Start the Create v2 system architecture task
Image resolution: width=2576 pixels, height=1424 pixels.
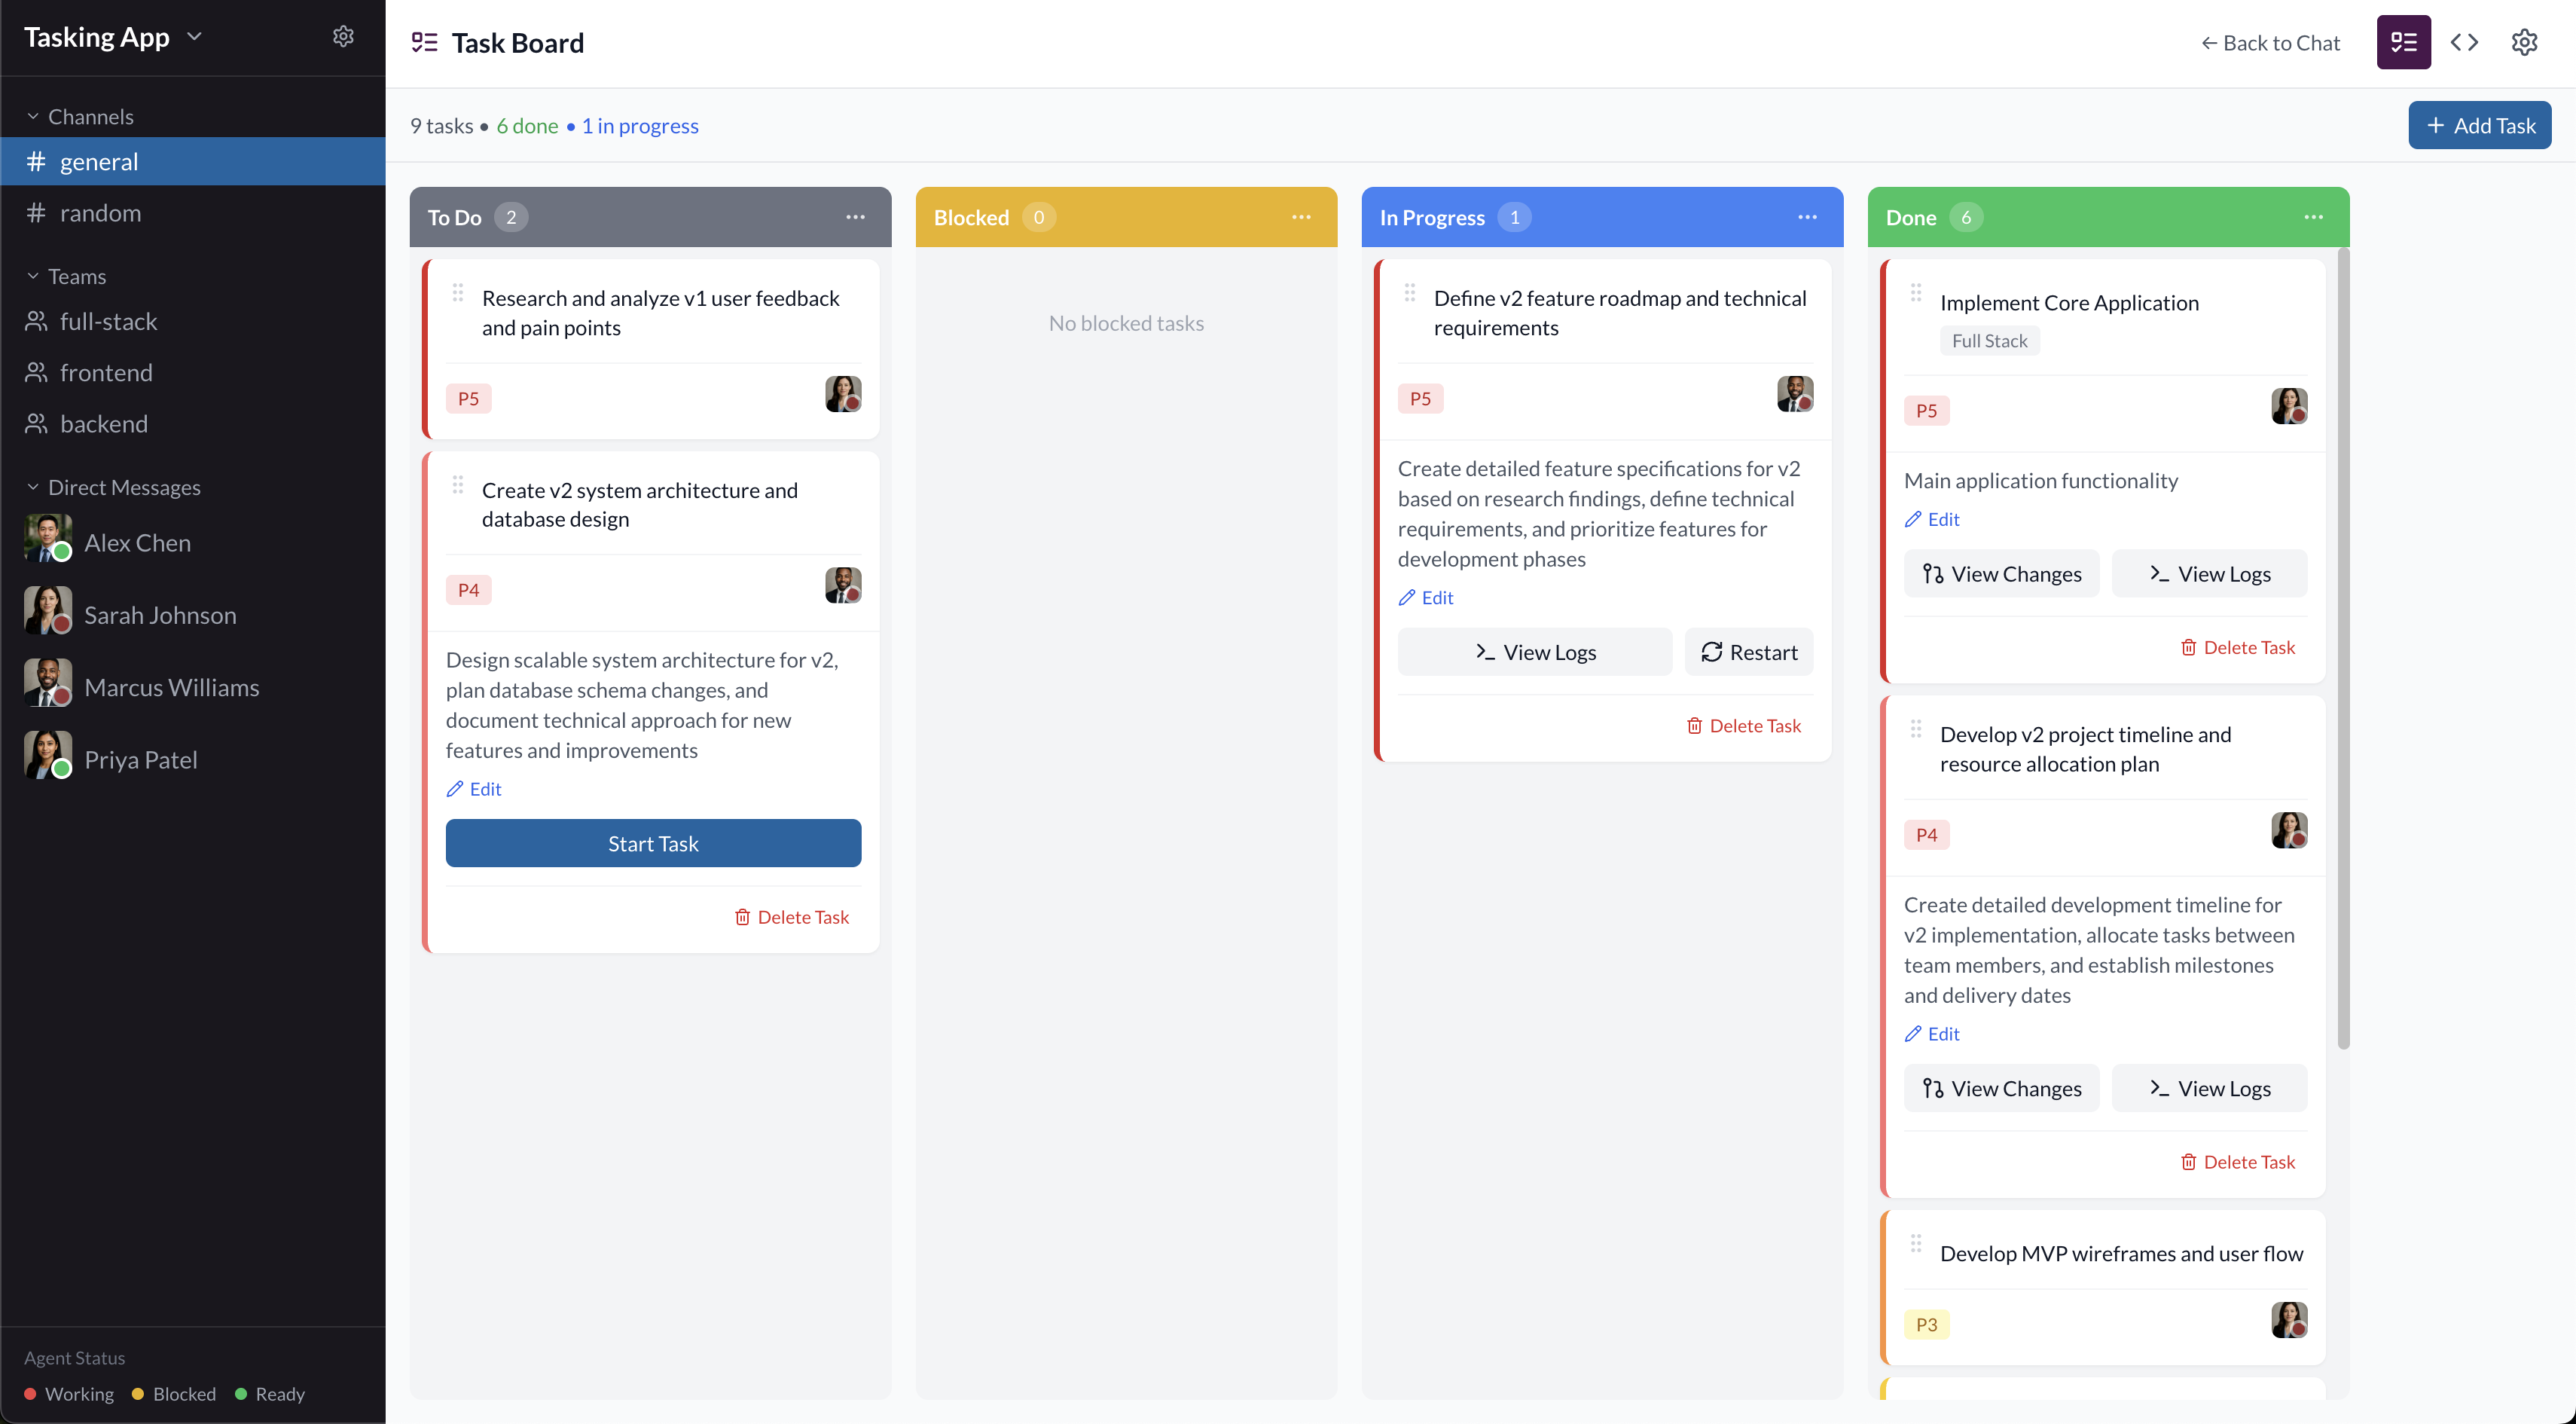coord(652,843)
